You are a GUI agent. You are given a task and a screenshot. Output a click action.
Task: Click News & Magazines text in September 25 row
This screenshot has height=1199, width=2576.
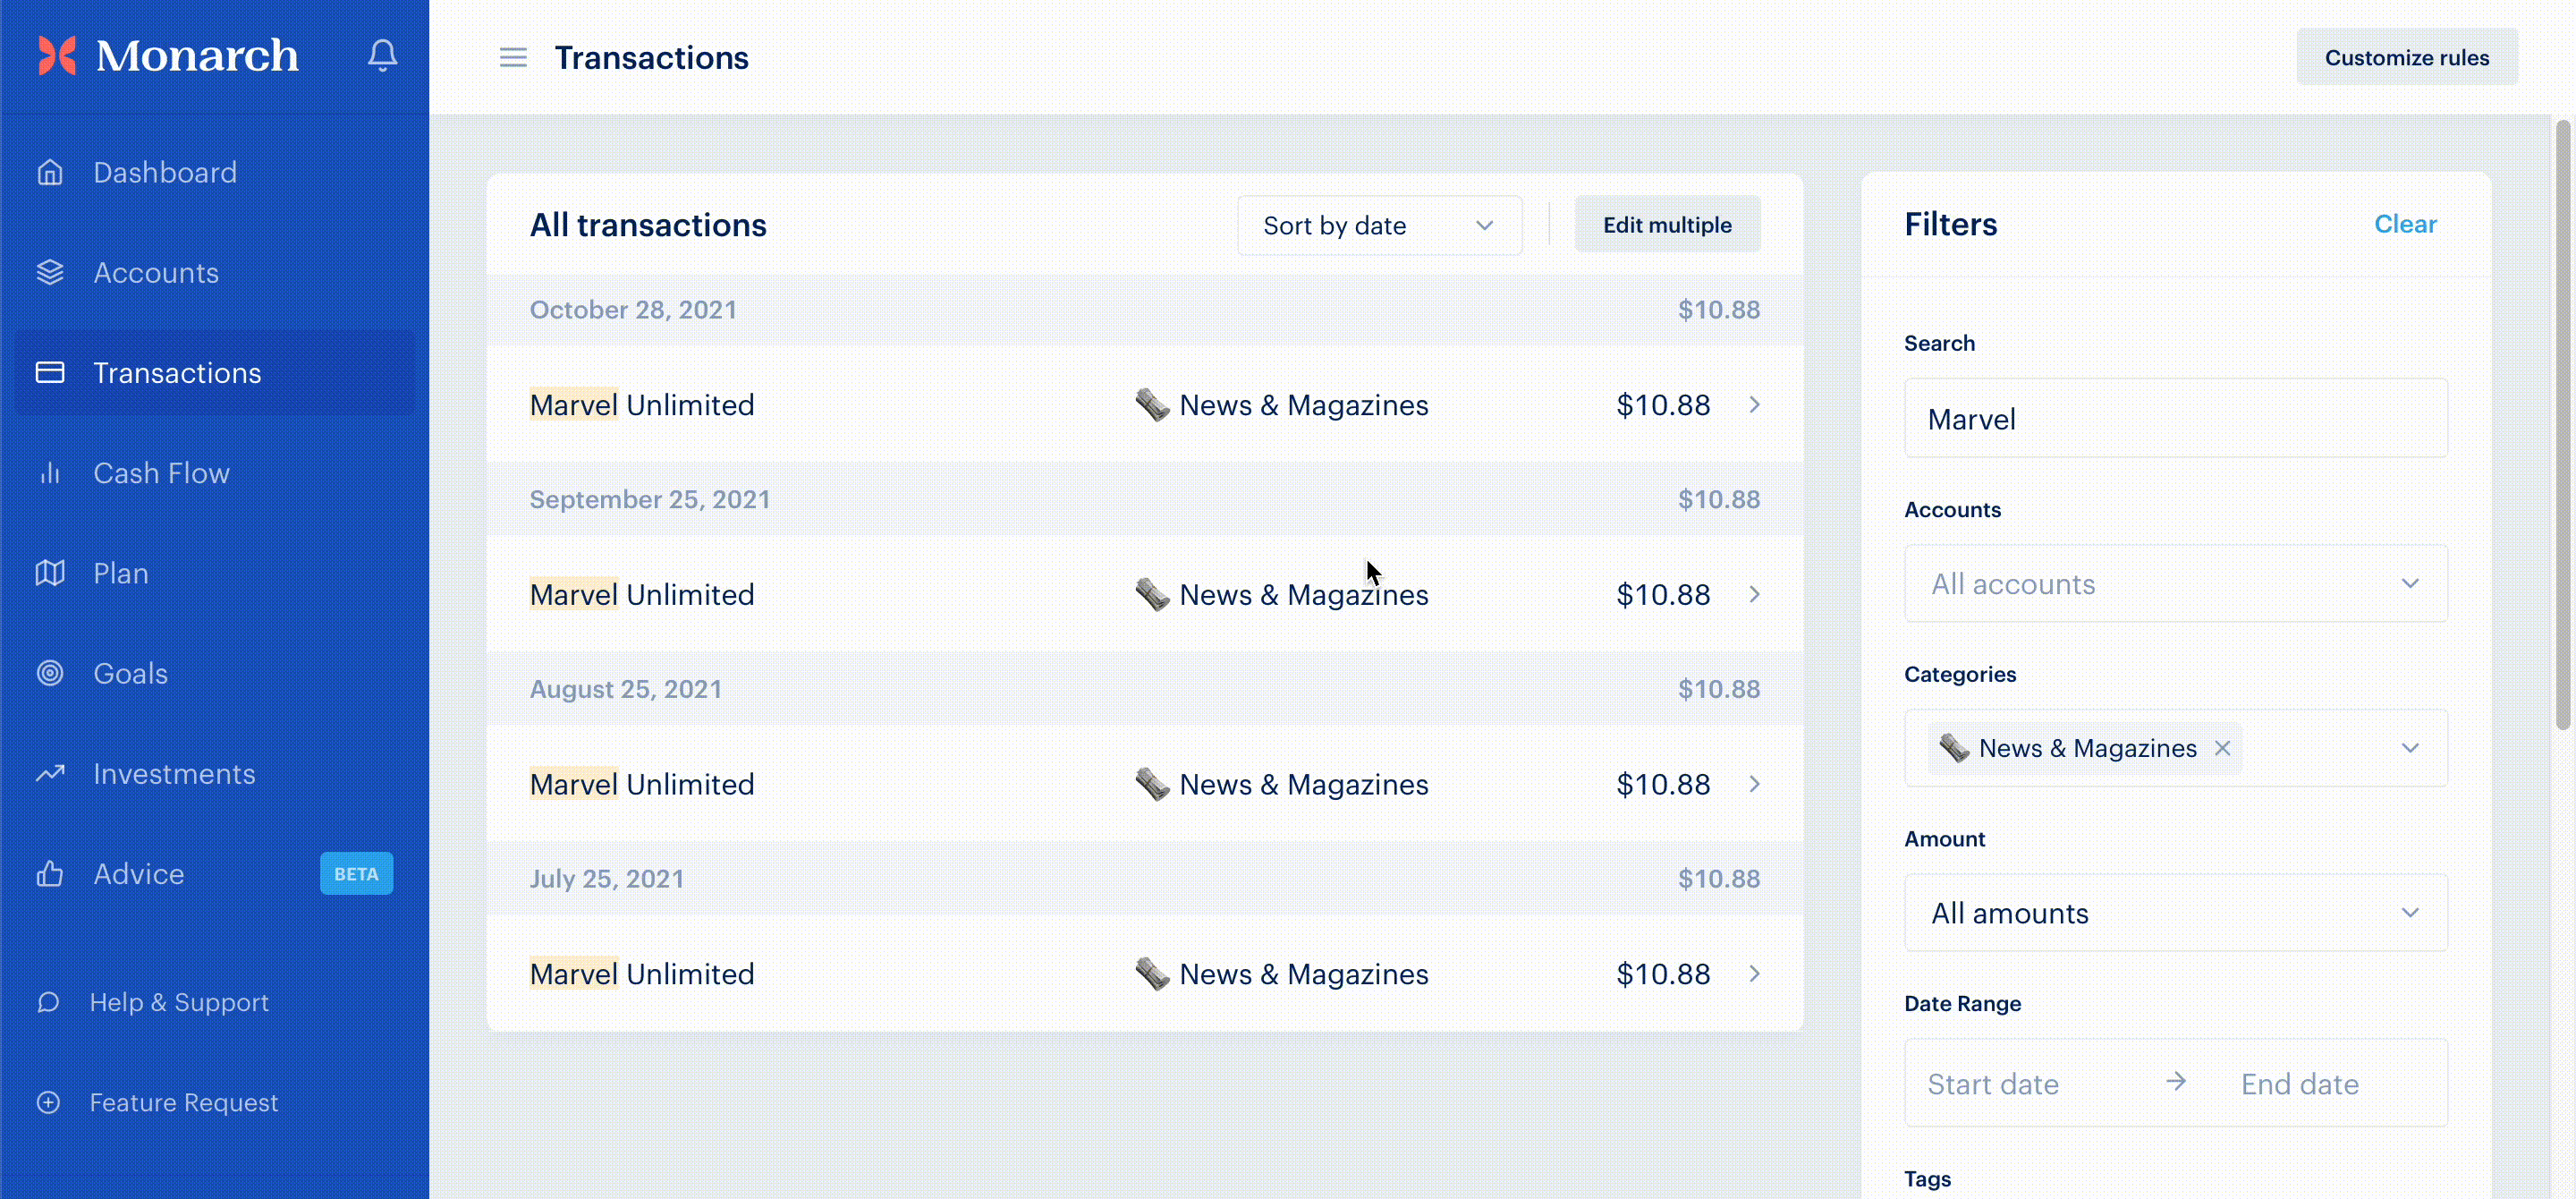1303,594
